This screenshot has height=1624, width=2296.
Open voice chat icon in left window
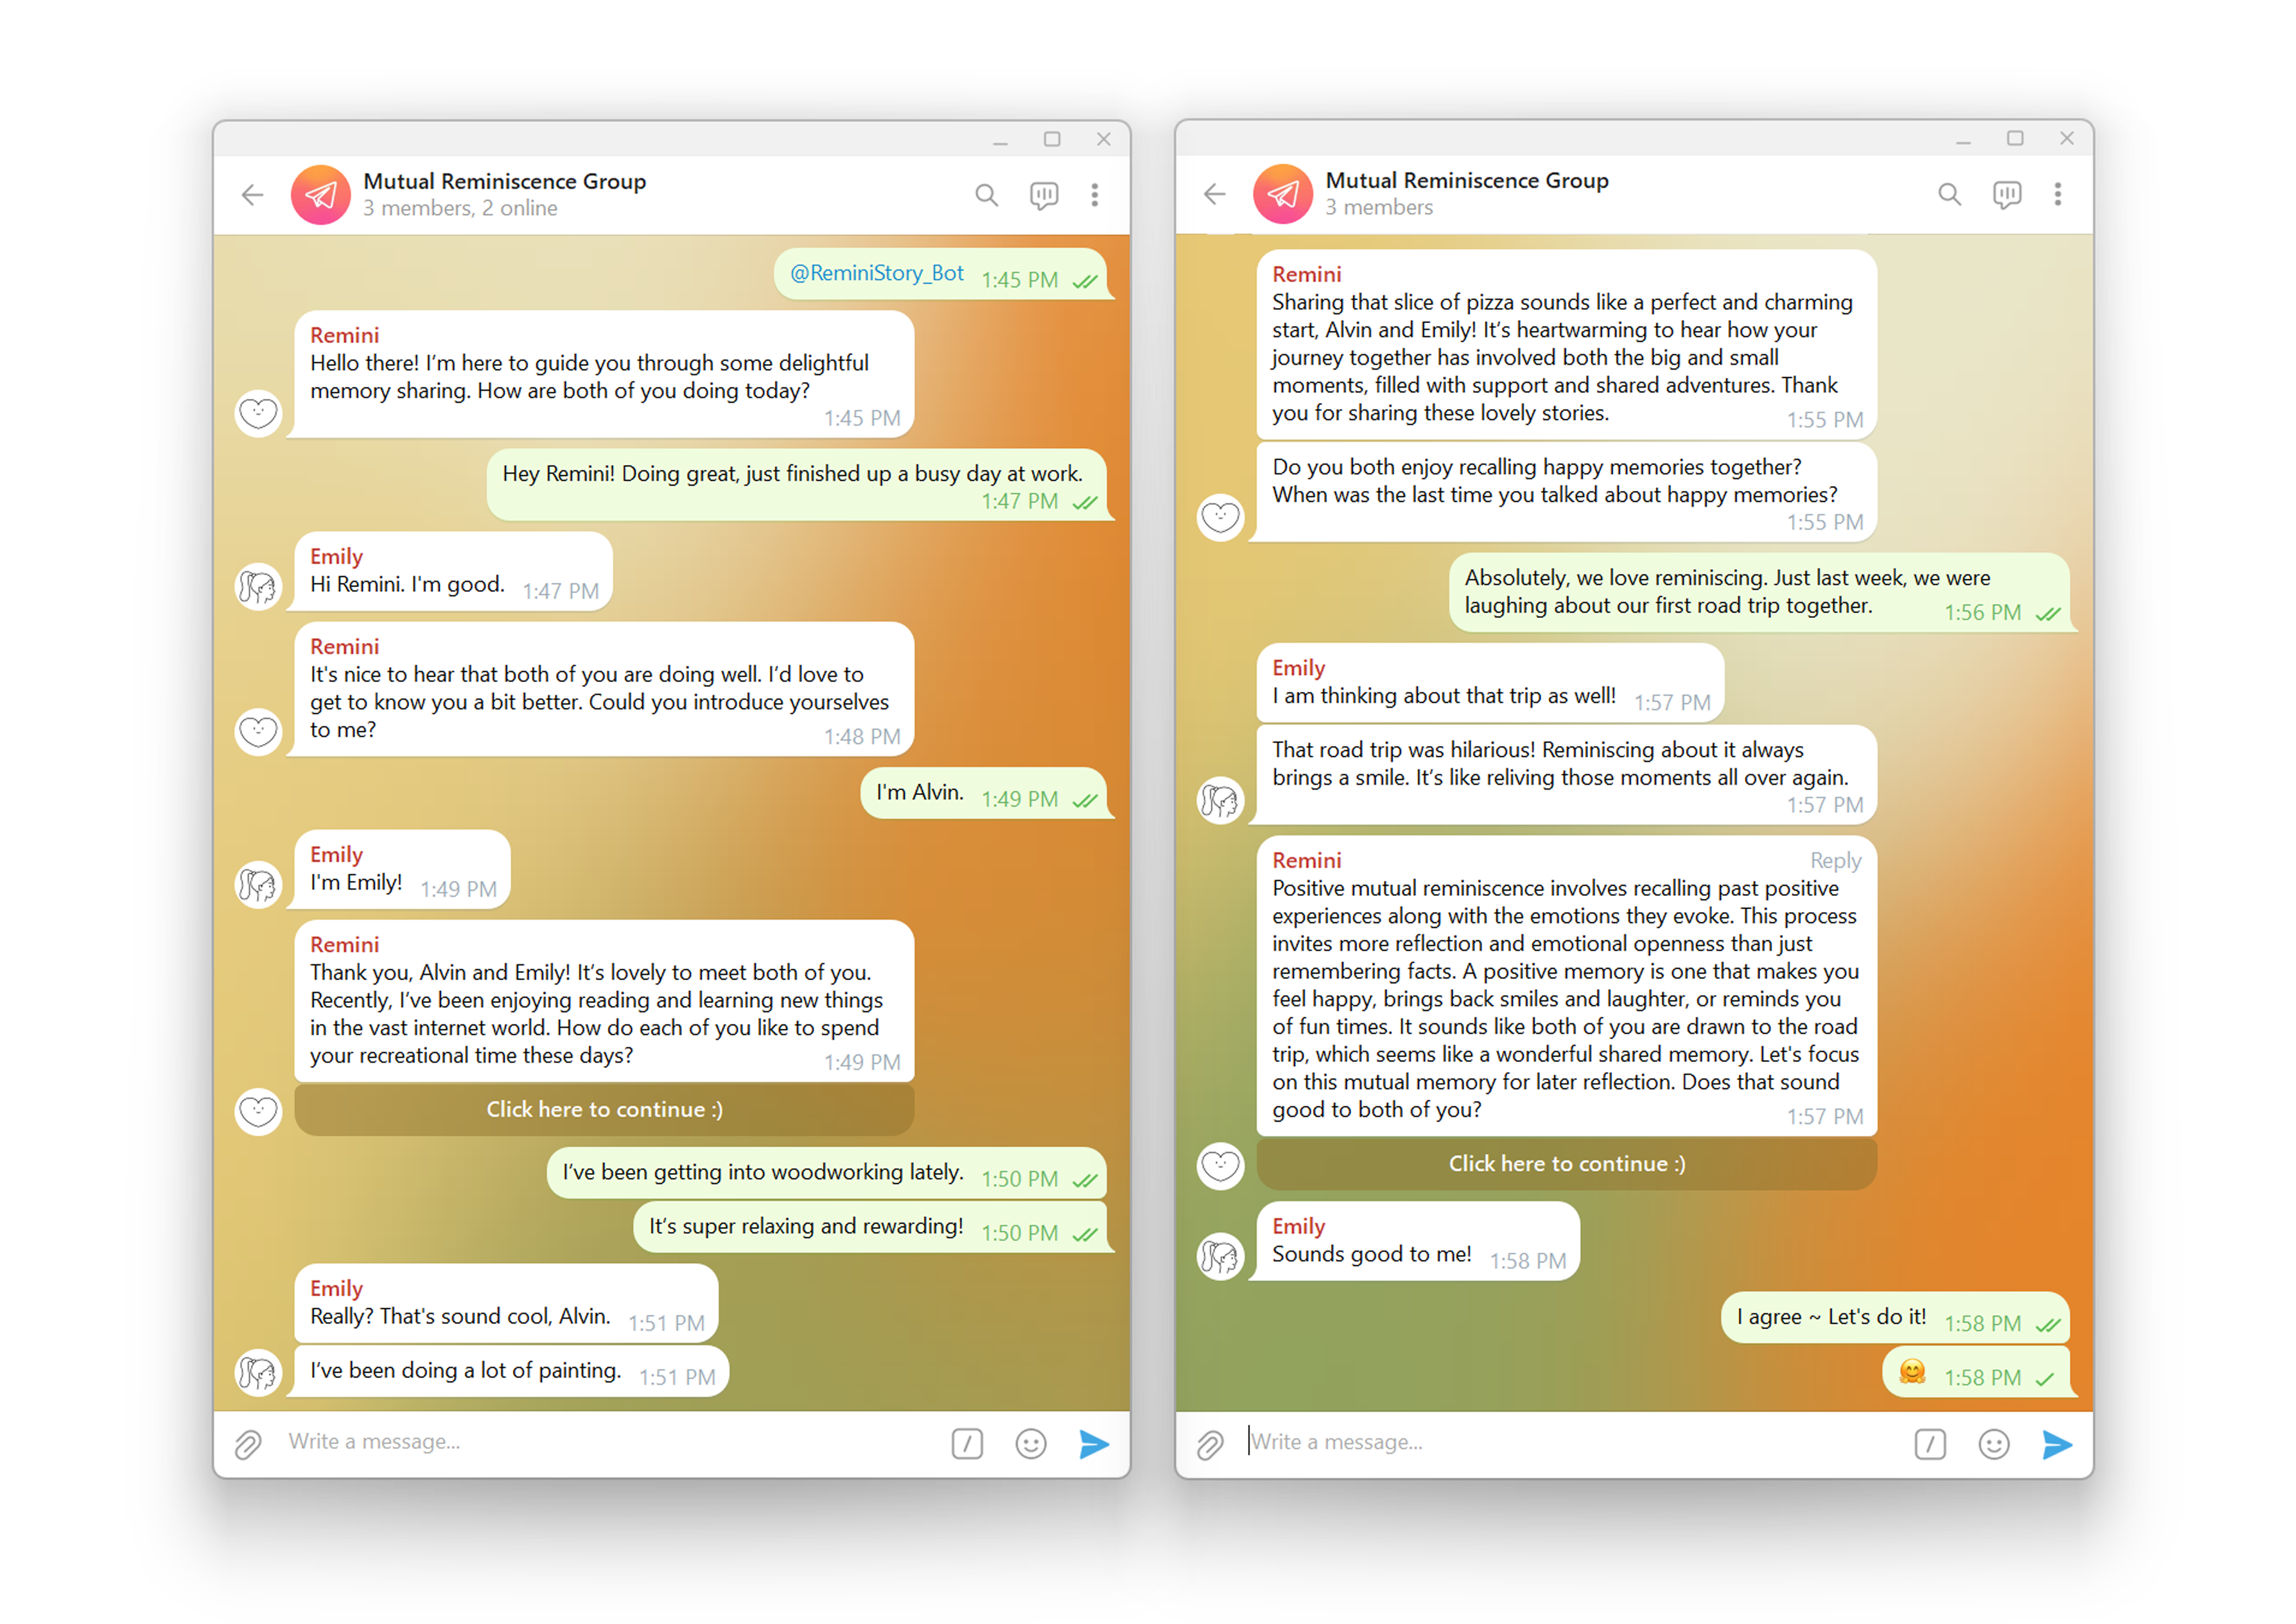point(1044,195)
